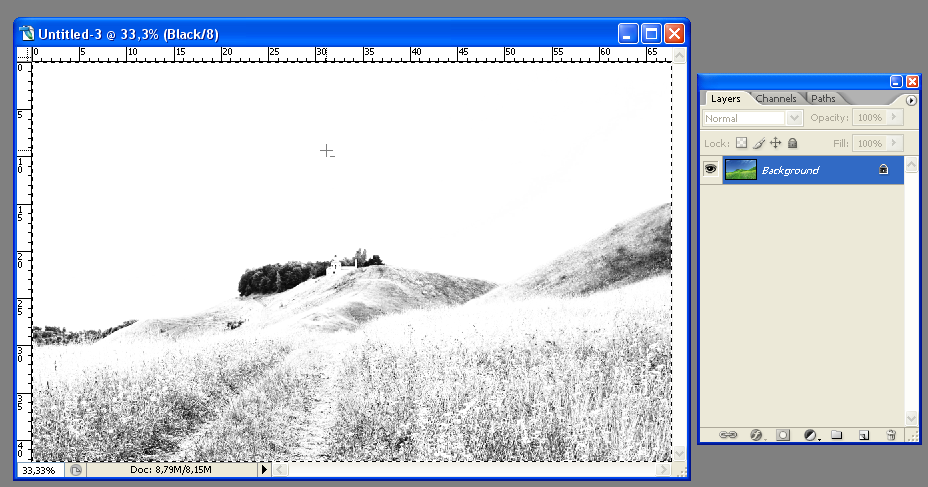Open the layer style fx menu
Viewport: 928px width, 487px height.
(756, 435)
